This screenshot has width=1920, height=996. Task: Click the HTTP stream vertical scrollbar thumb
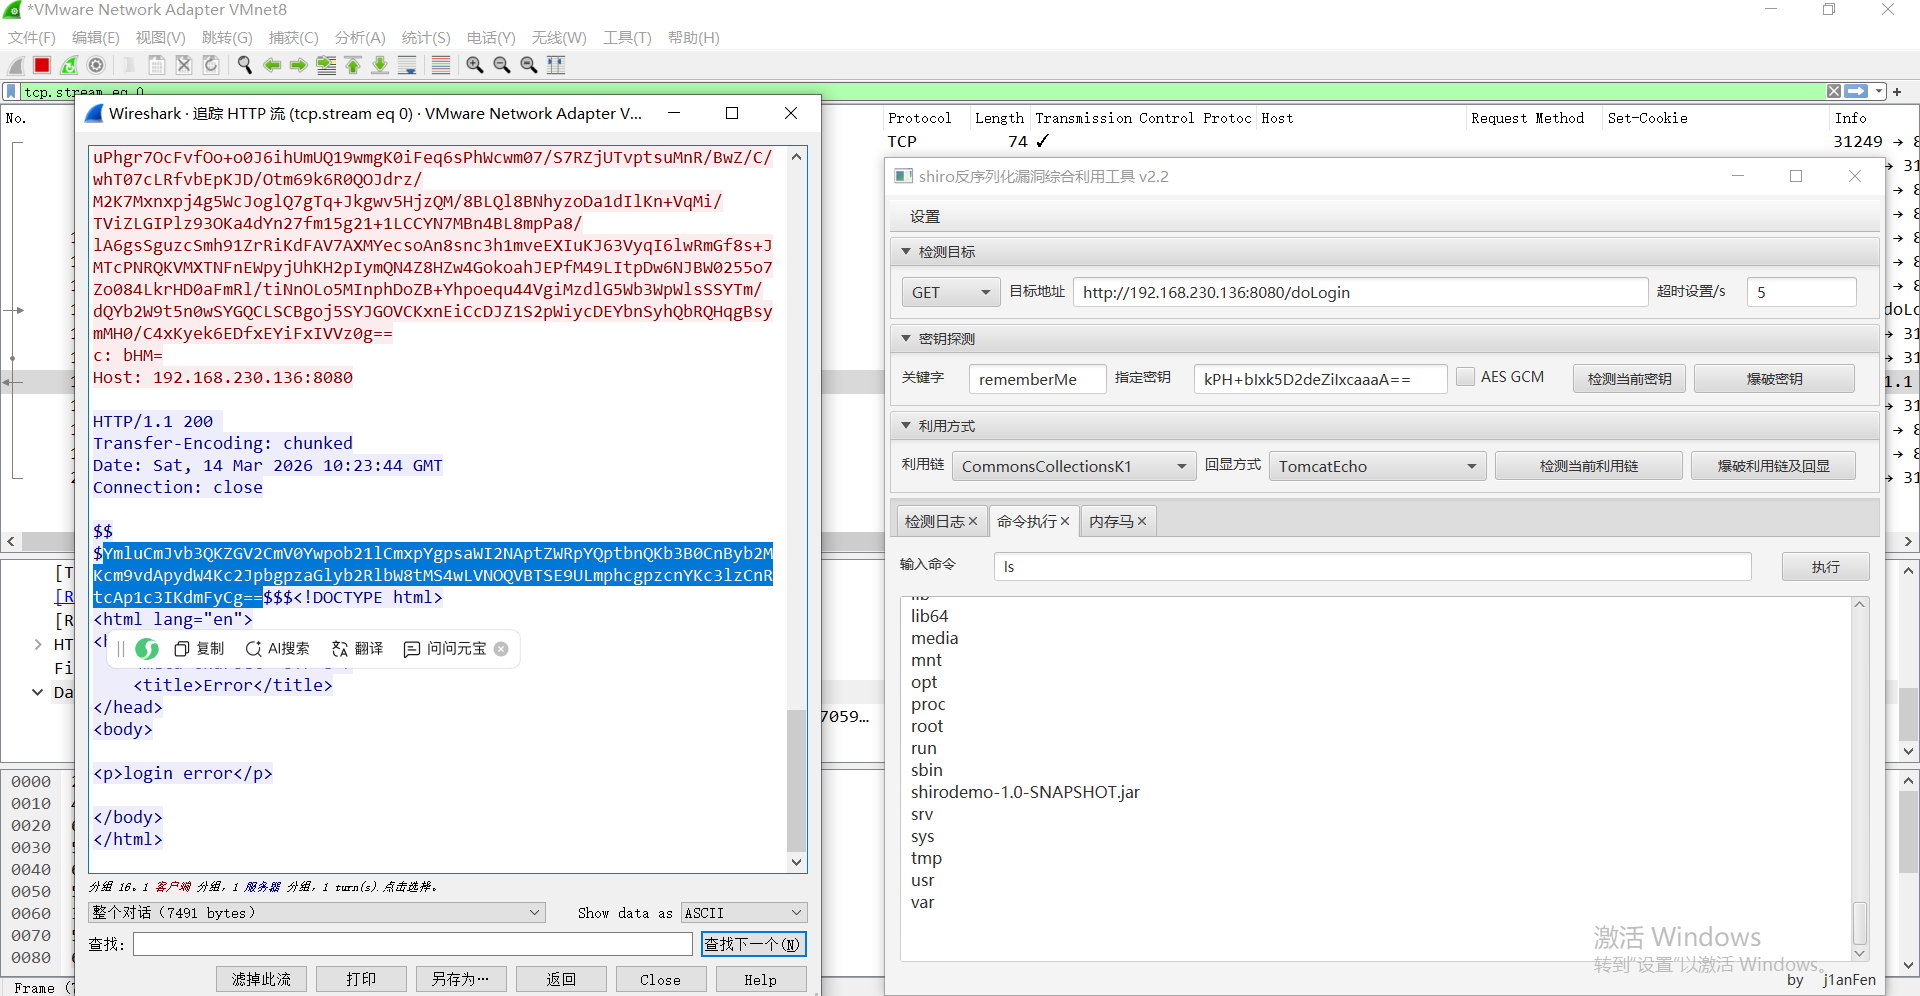[x=796, y=780]
